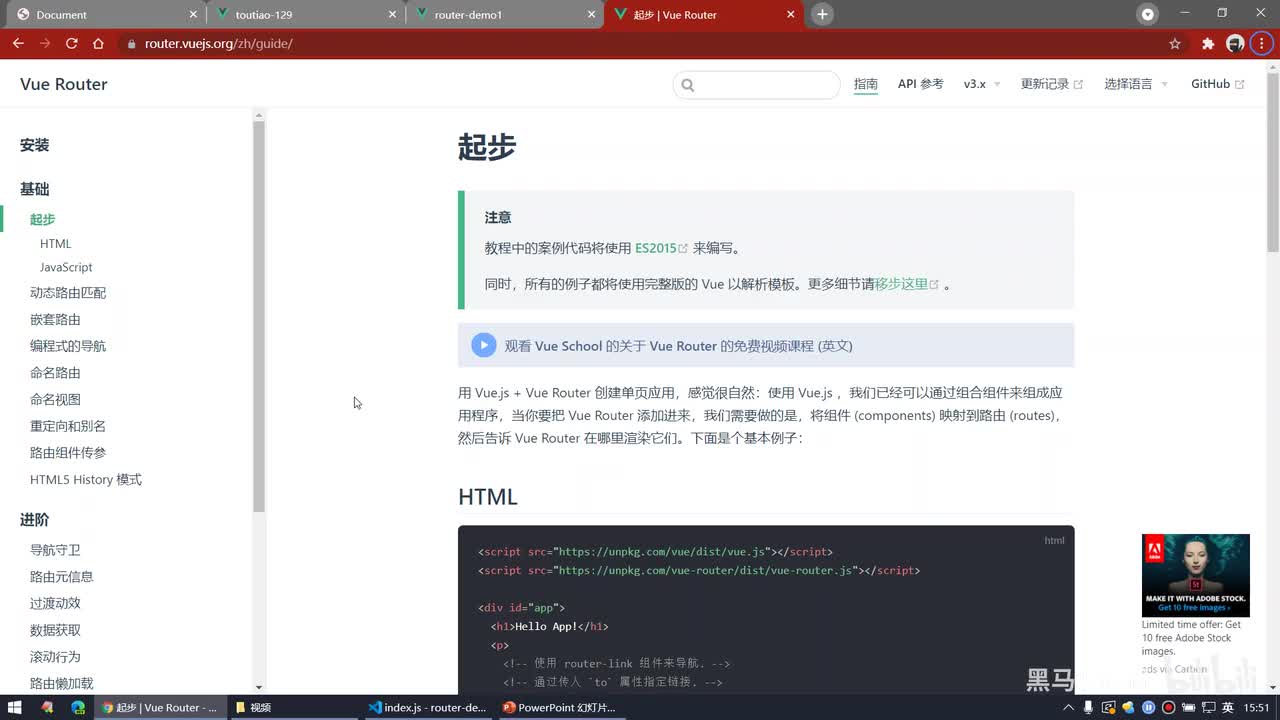
Task: Click the HTML section heading
Action: click(488, 497)
